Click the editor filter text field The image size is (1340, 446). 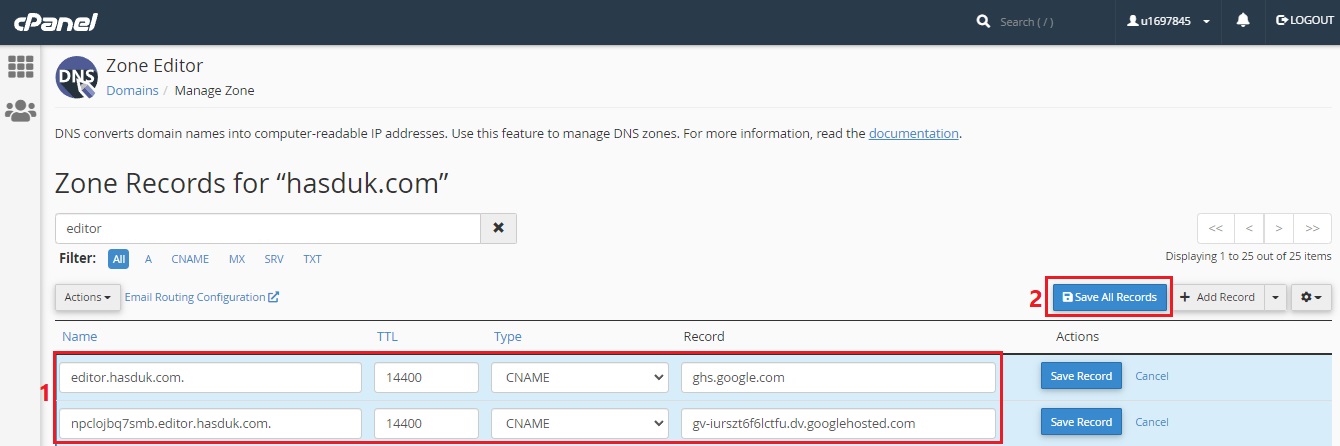268,228
